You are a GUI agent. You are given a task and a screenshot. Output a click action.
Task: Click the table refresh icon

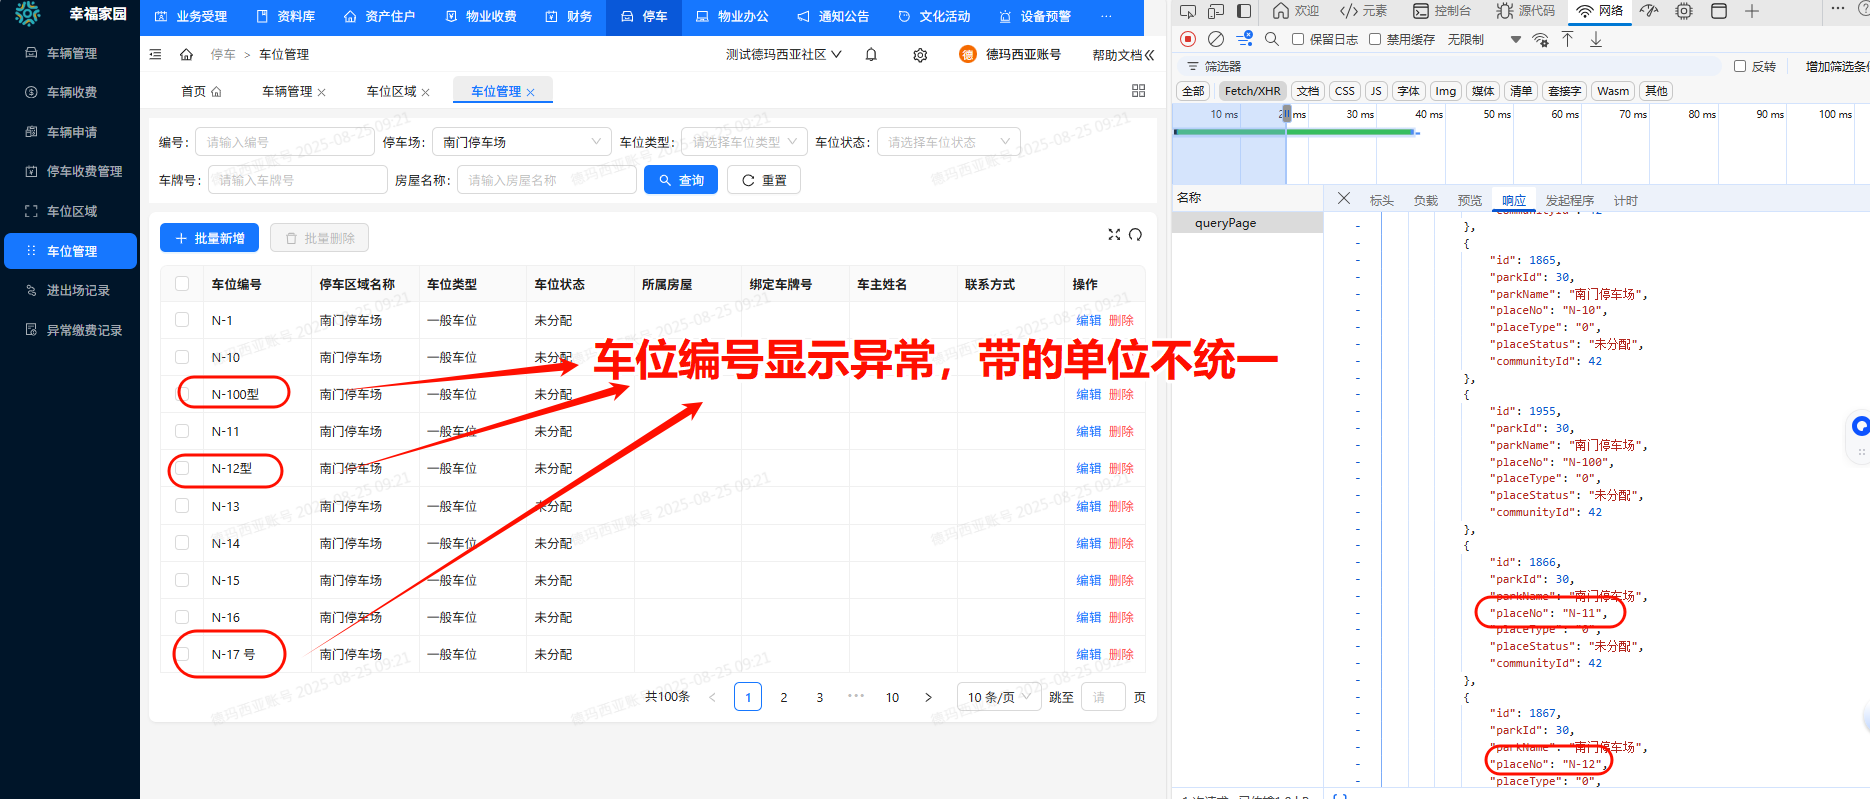click(1135, 235)
